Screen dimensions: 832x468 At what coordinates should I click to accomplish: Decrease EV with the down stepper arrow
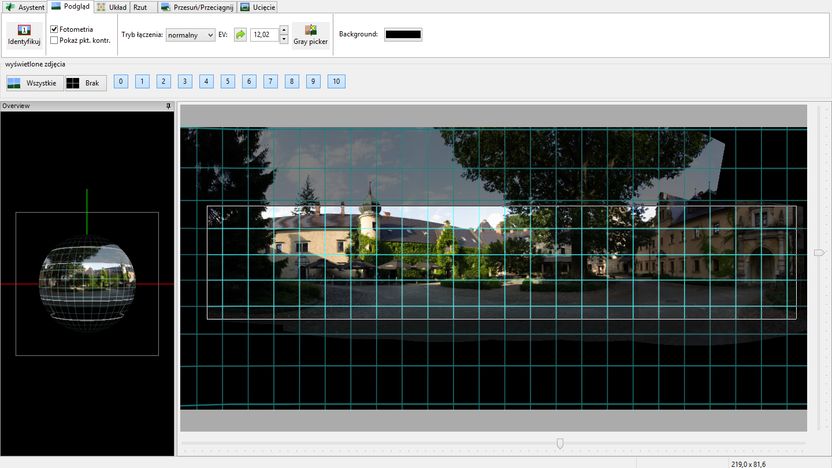[284, 39]
